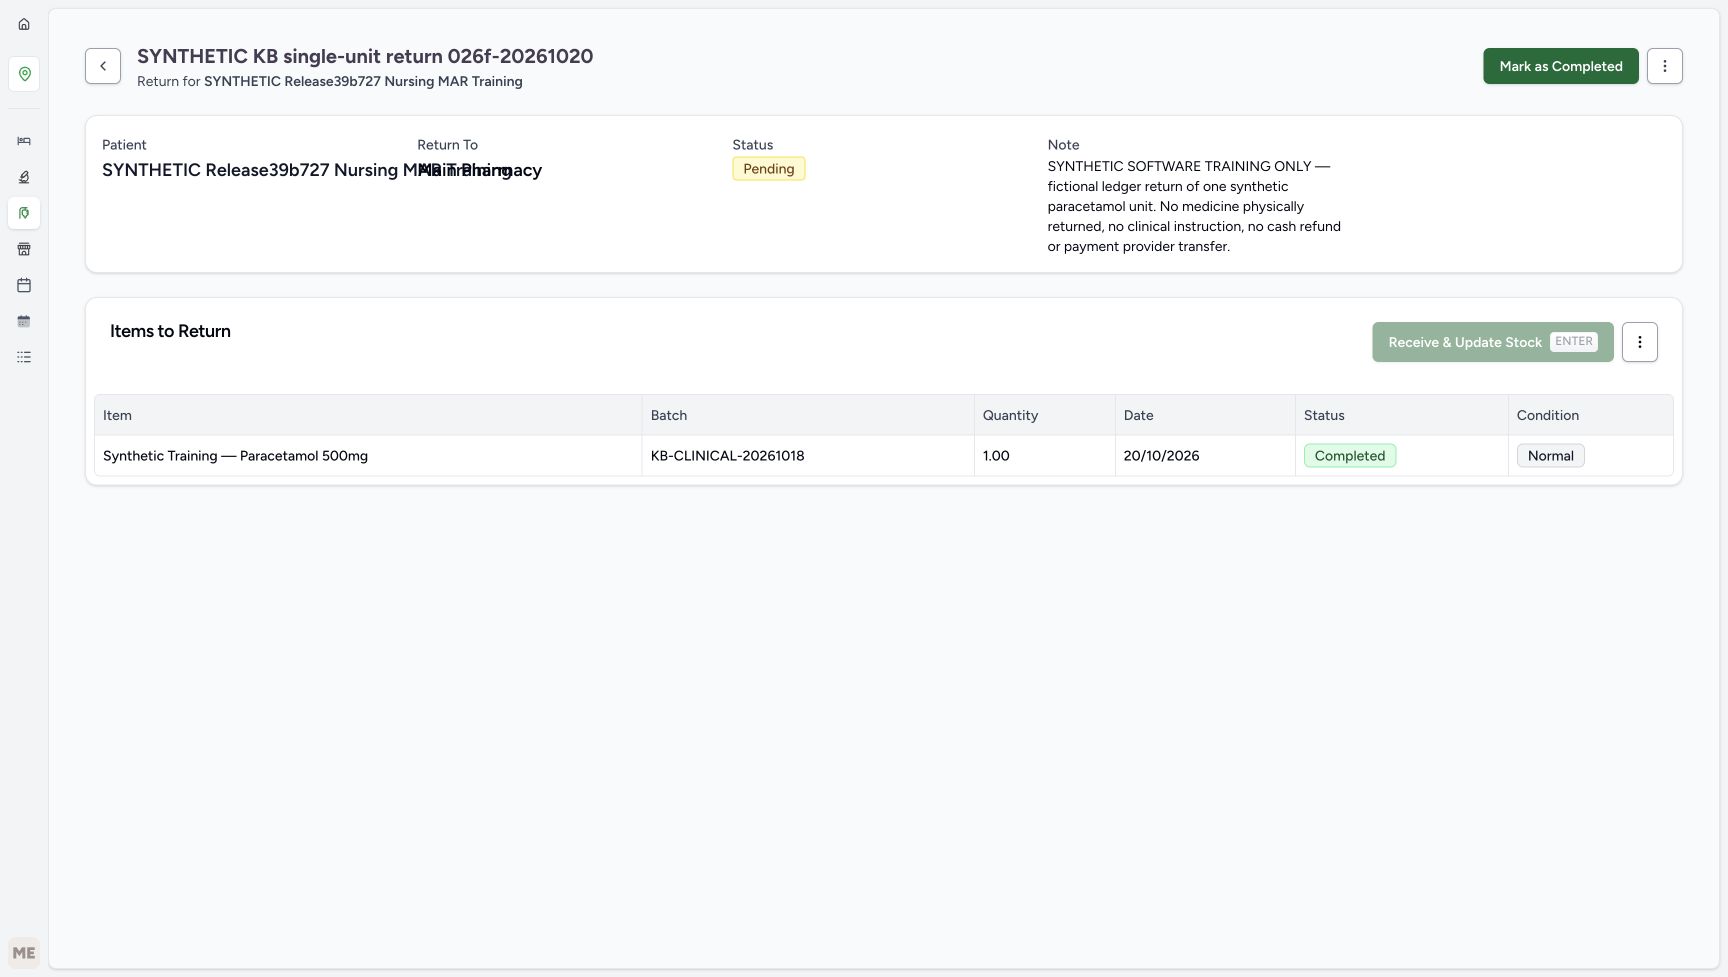Click the ME user avatar
1728x977 pixels.
point(24,953)
